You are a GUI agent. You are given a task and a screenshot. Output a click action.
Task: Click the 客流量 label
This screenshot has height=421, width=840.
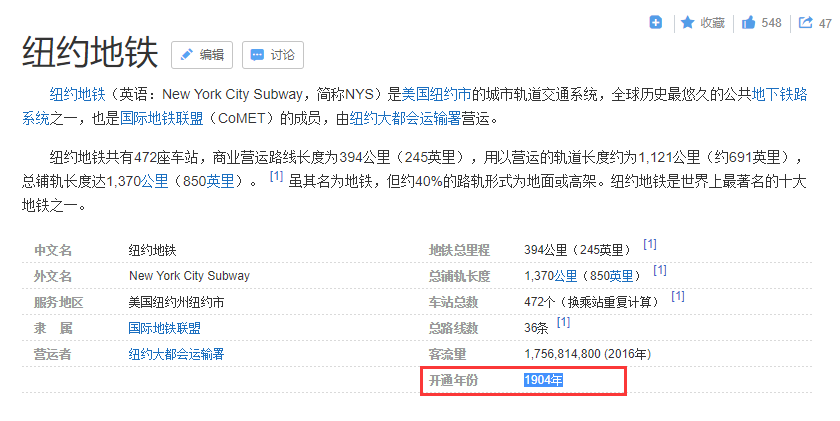click(x=447, y=354)
